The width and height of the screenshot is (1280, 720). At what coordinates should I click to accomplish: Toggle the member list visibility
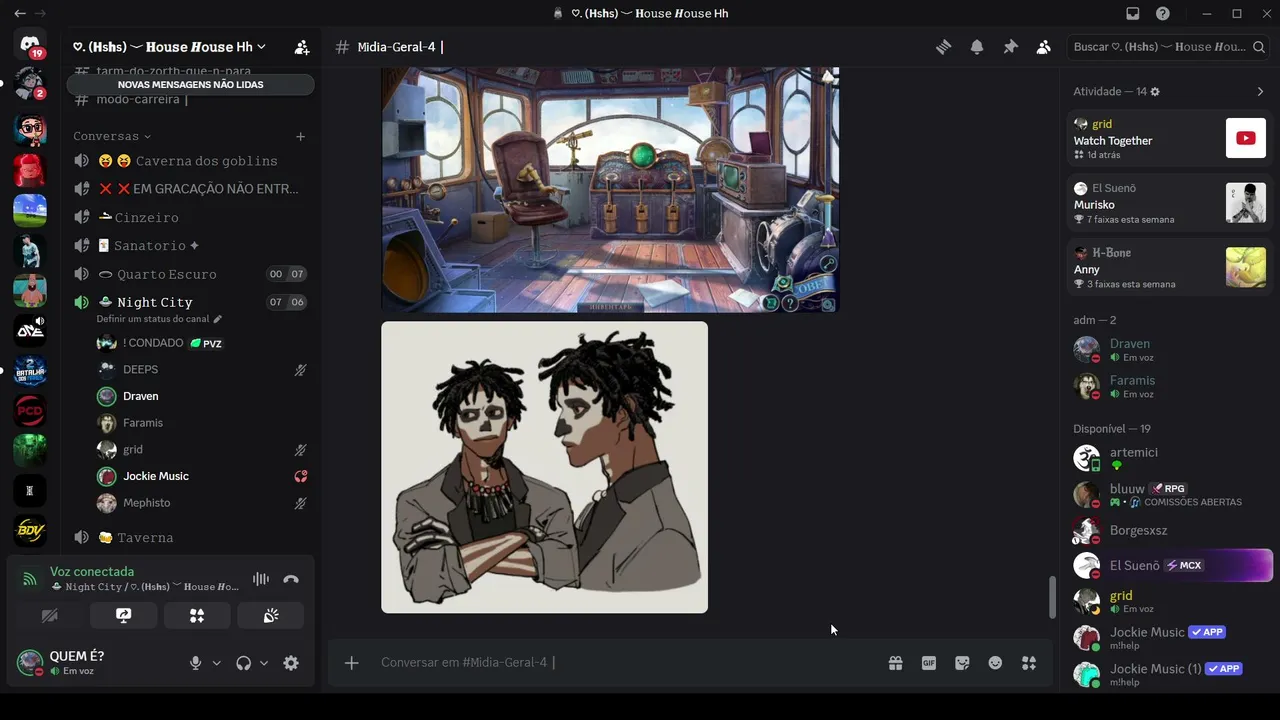1043,47
